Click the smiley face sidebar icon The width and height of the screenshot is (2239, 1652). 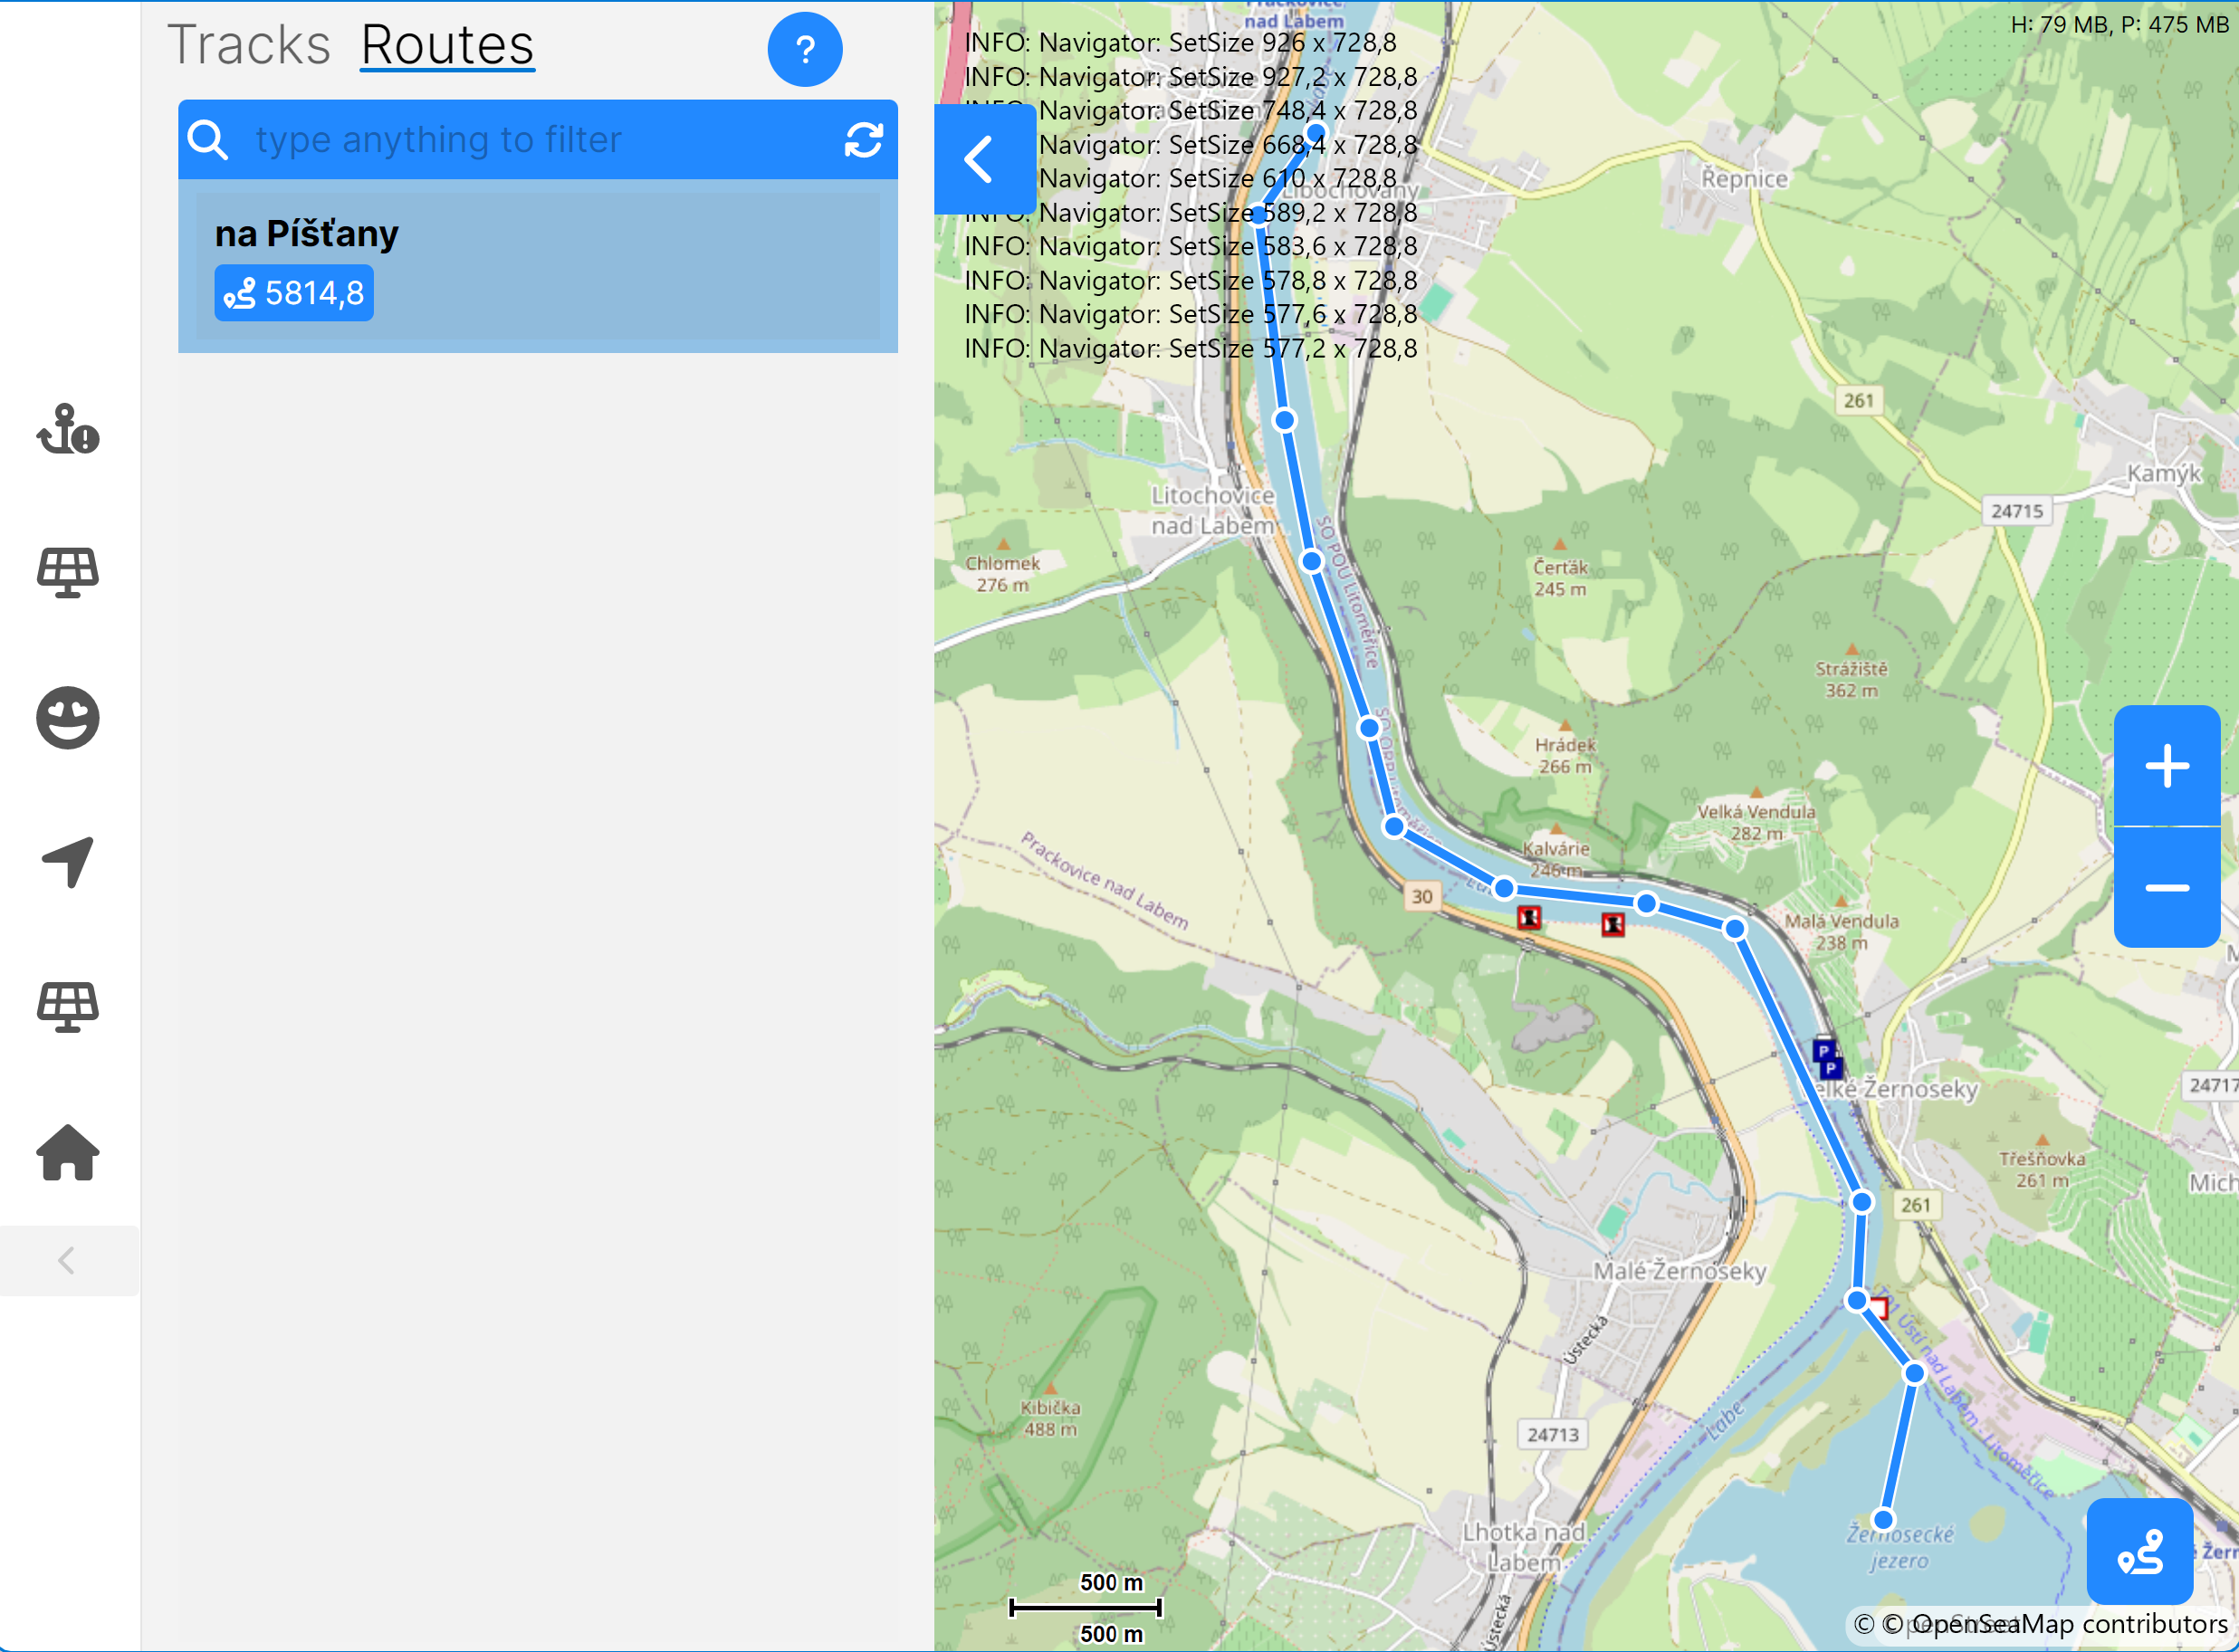click(x=68, y=718)
